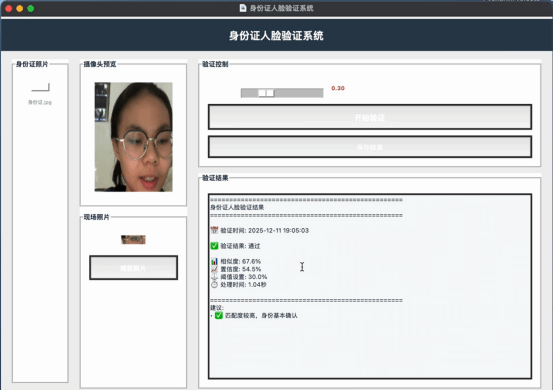Viewport: 554px width, 390px height.
Task: Click the 身份证.jpg file name label
Action: [40, 102]
